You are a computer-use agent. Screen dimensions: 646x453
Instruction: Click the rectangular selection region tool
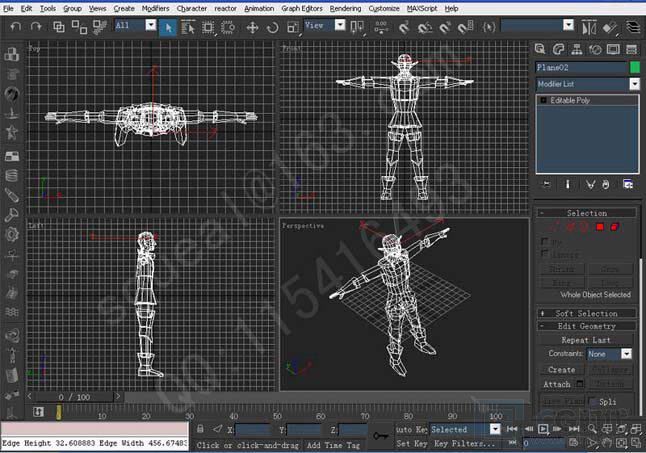208,28
